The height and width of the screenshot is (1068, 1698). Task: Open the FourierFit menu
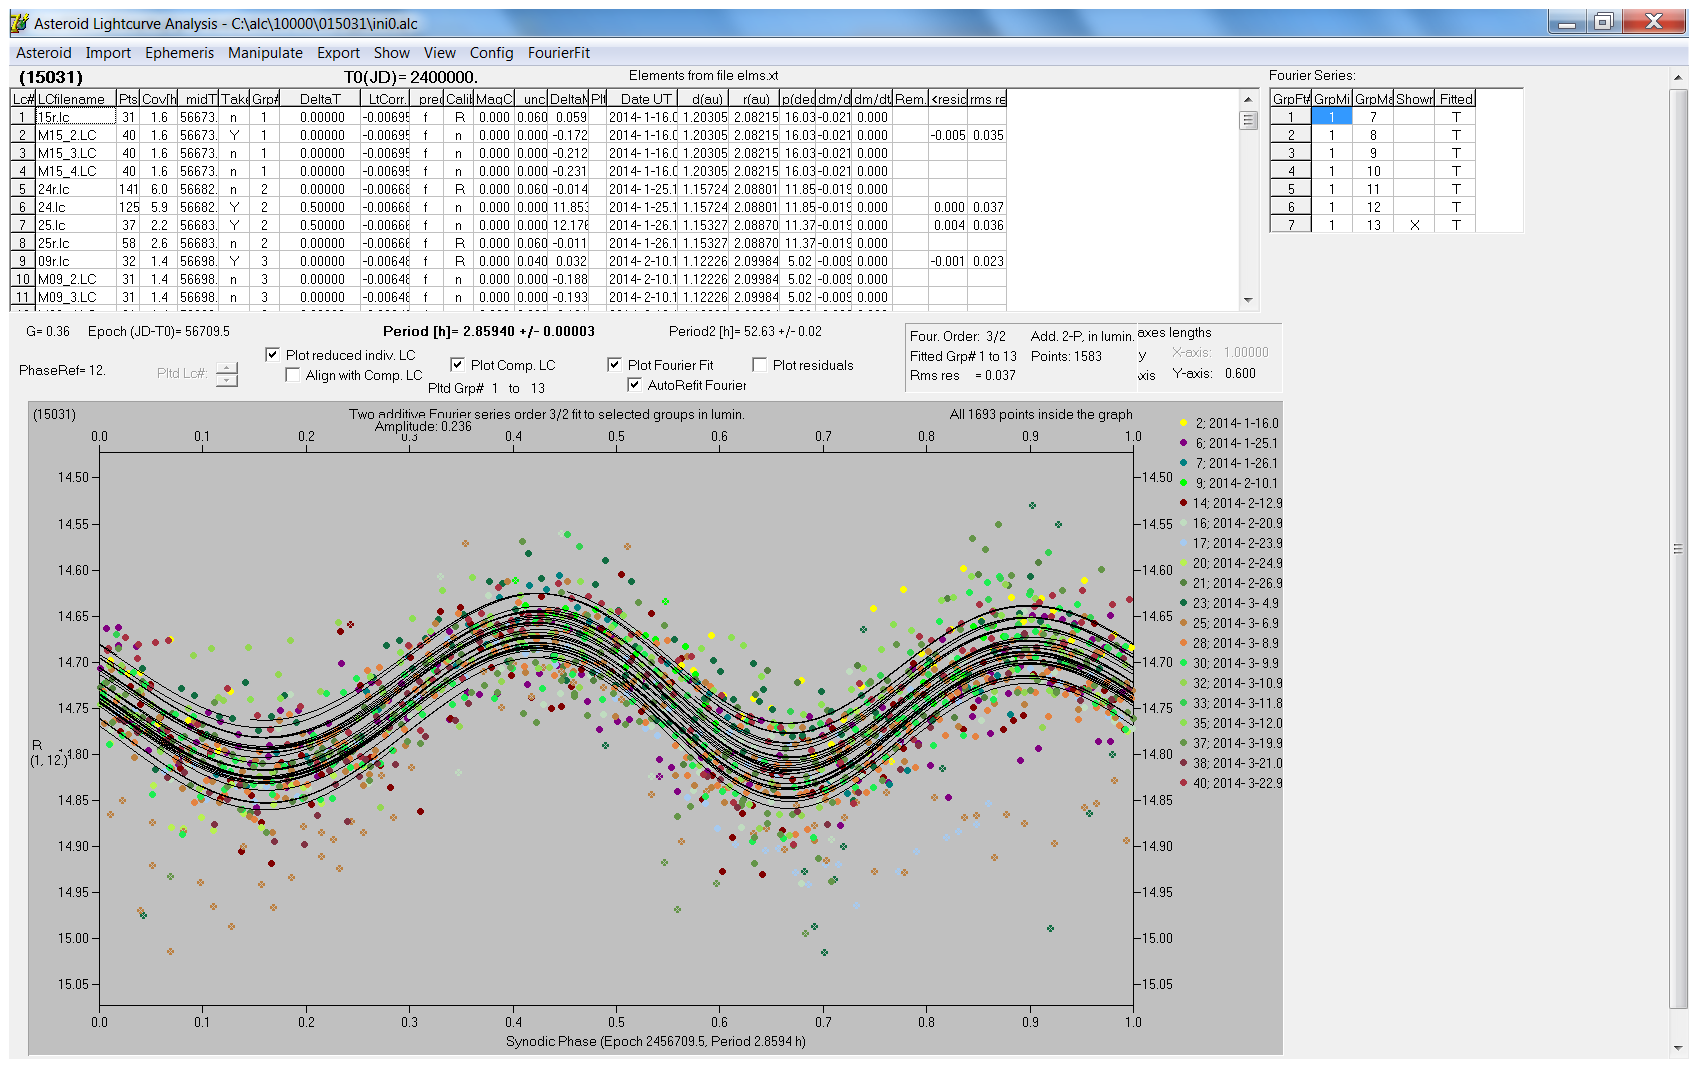point(558,53)
